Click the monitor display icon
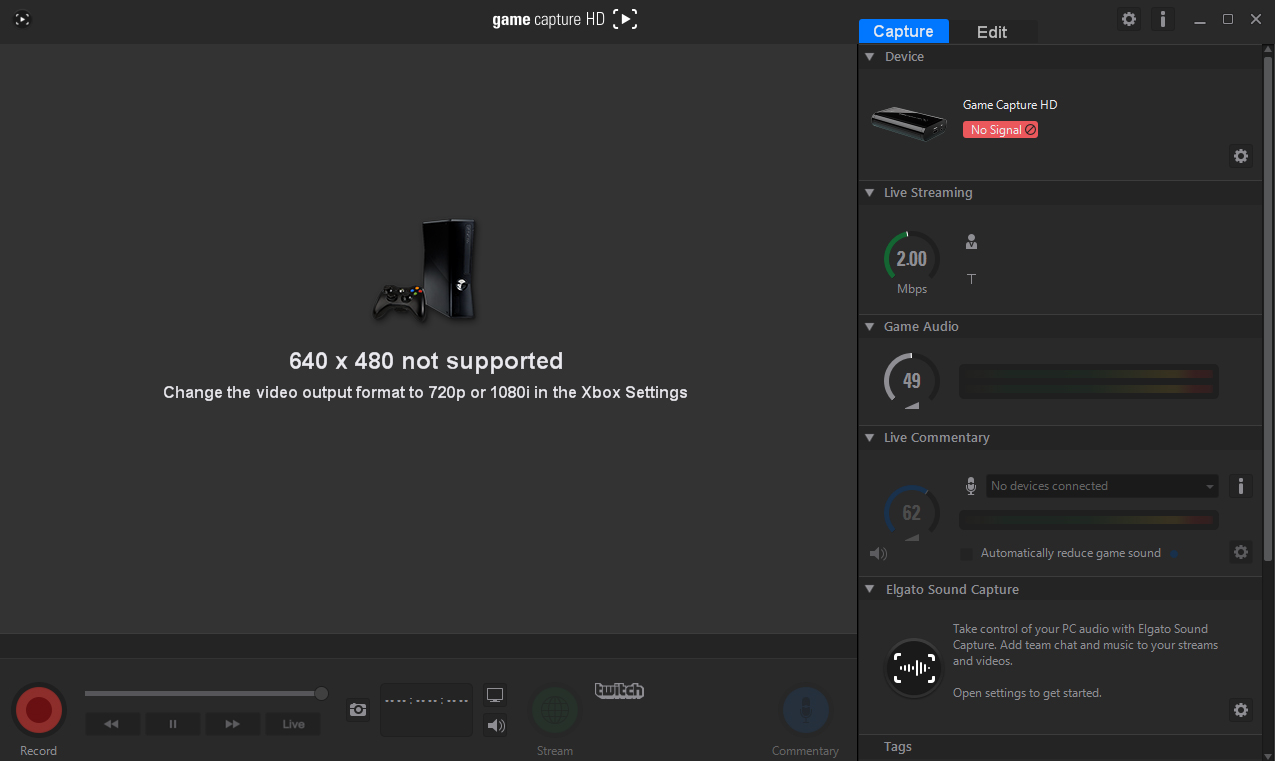The height and width of the screenshot is (761, 1275). pos(495,695)
